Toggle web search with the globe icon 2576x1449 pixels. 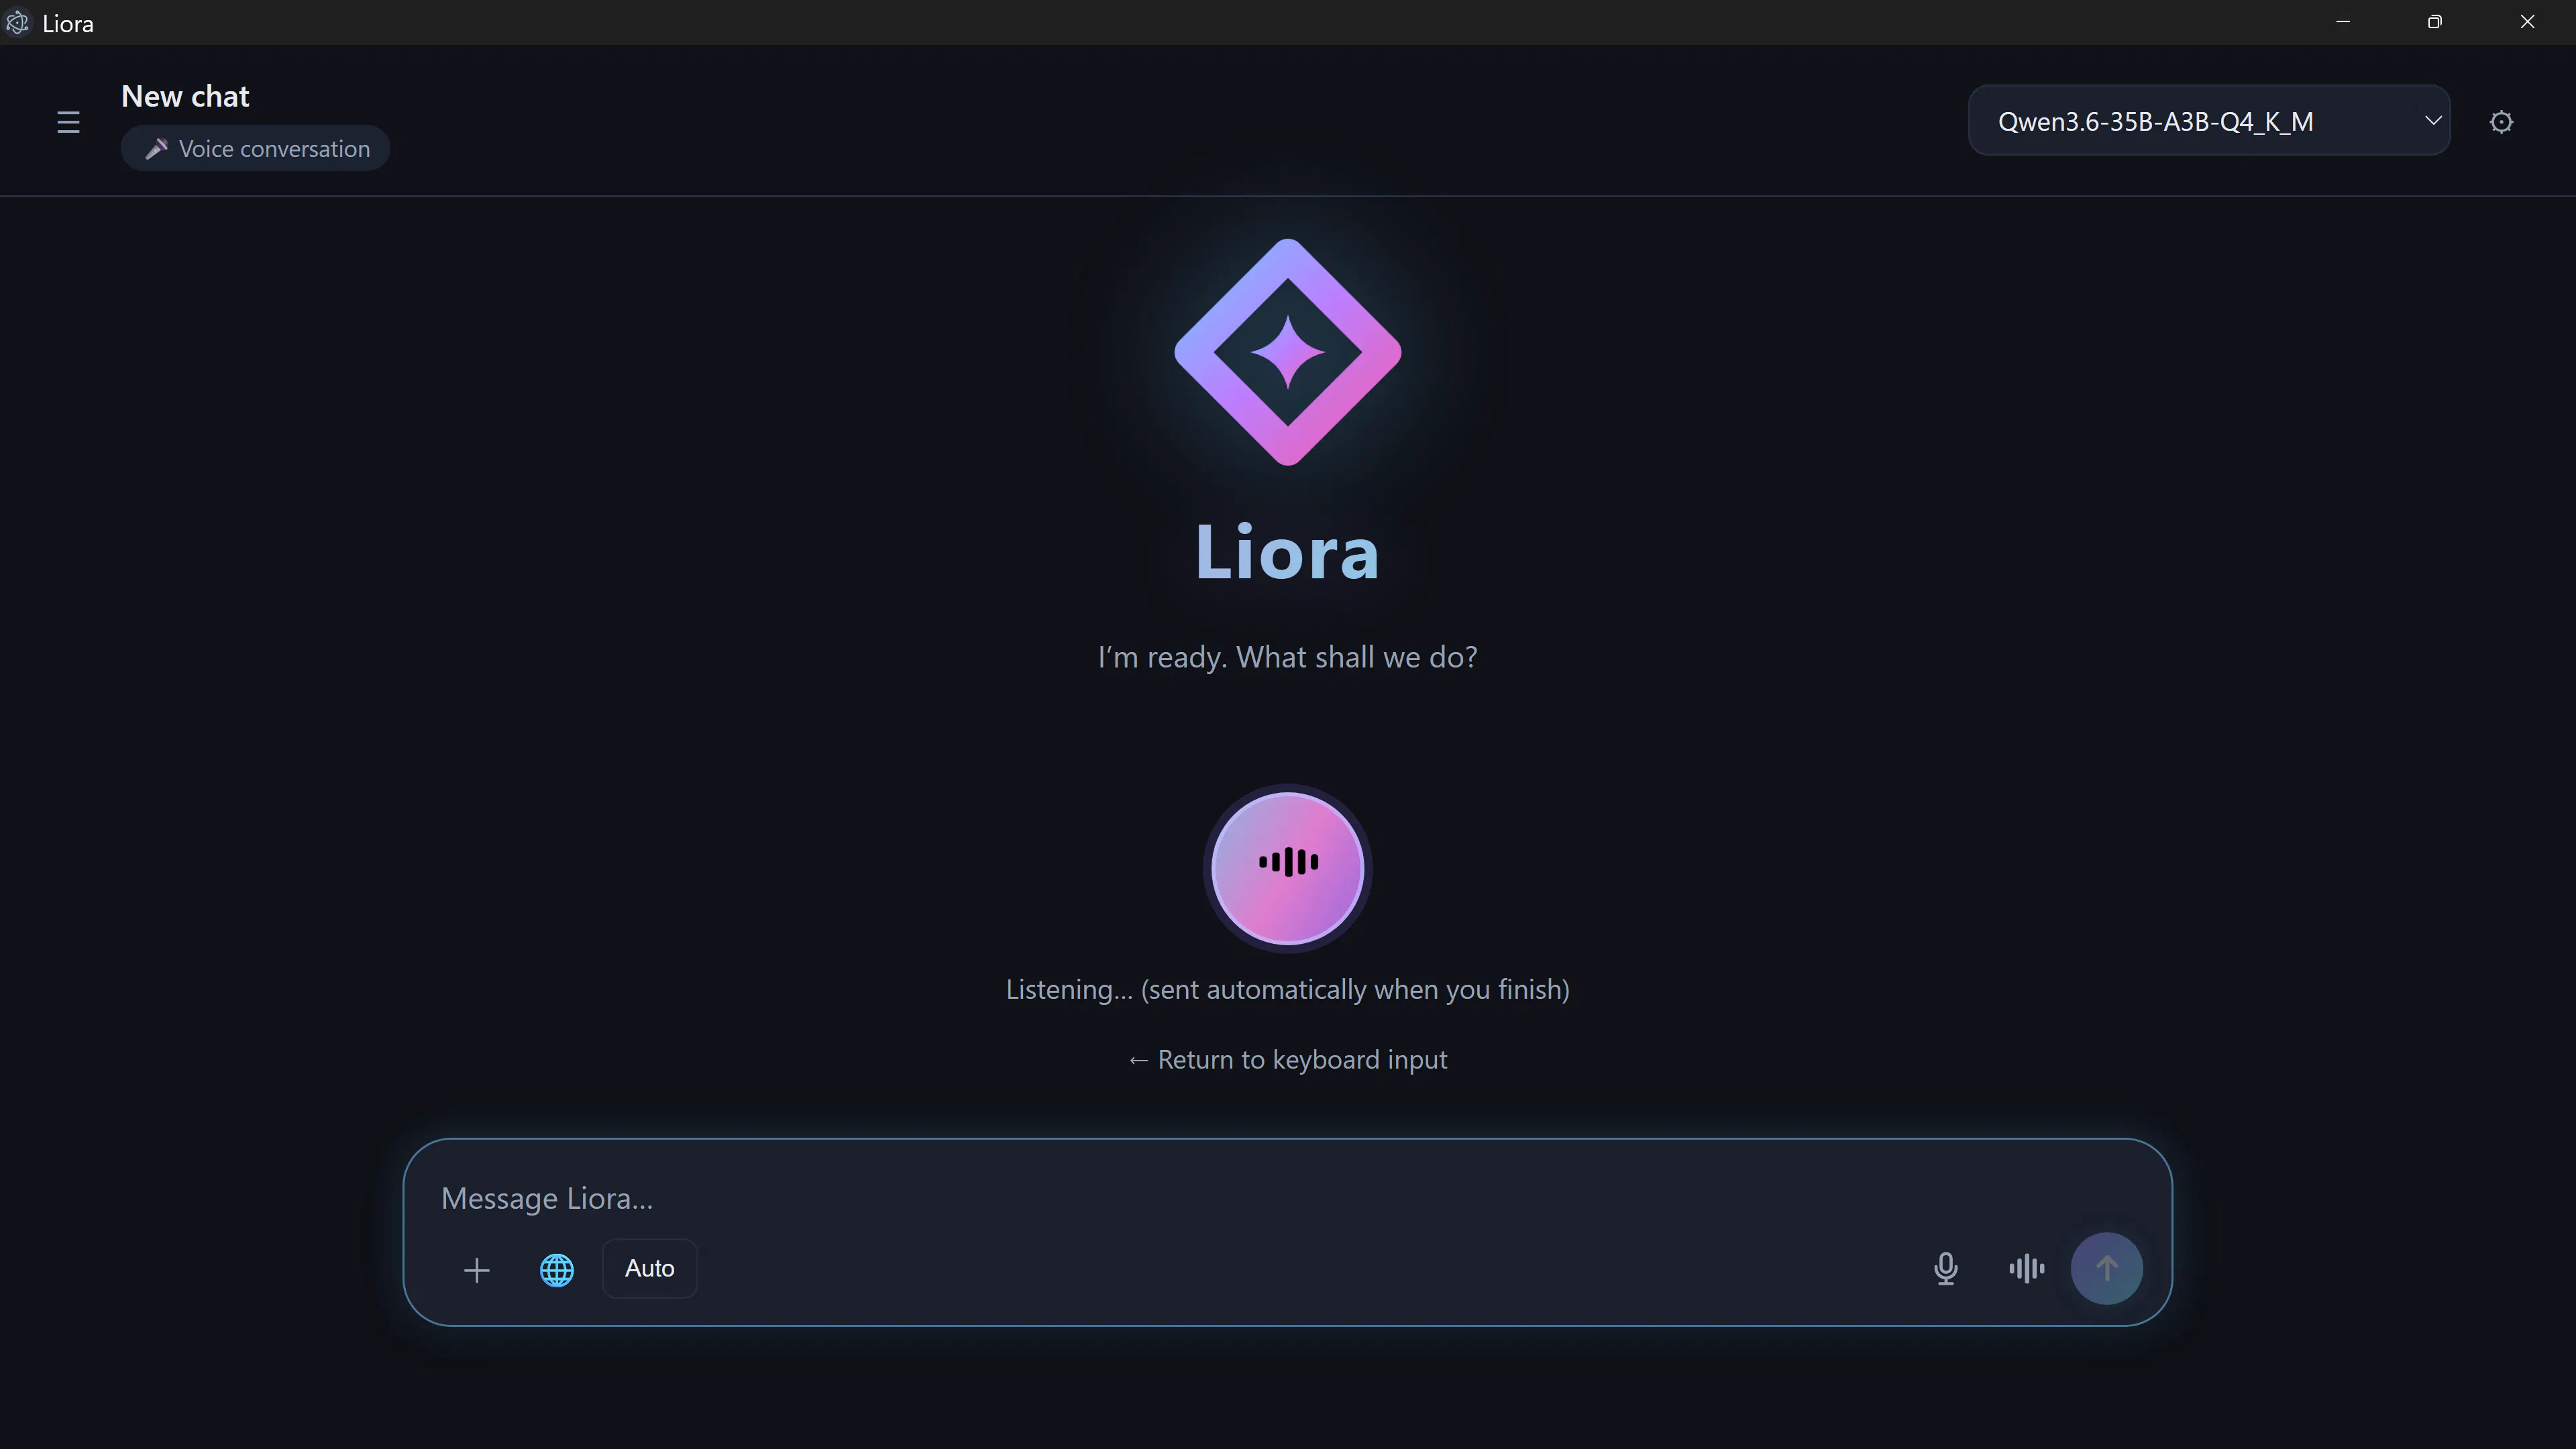tap(557, 1269)
